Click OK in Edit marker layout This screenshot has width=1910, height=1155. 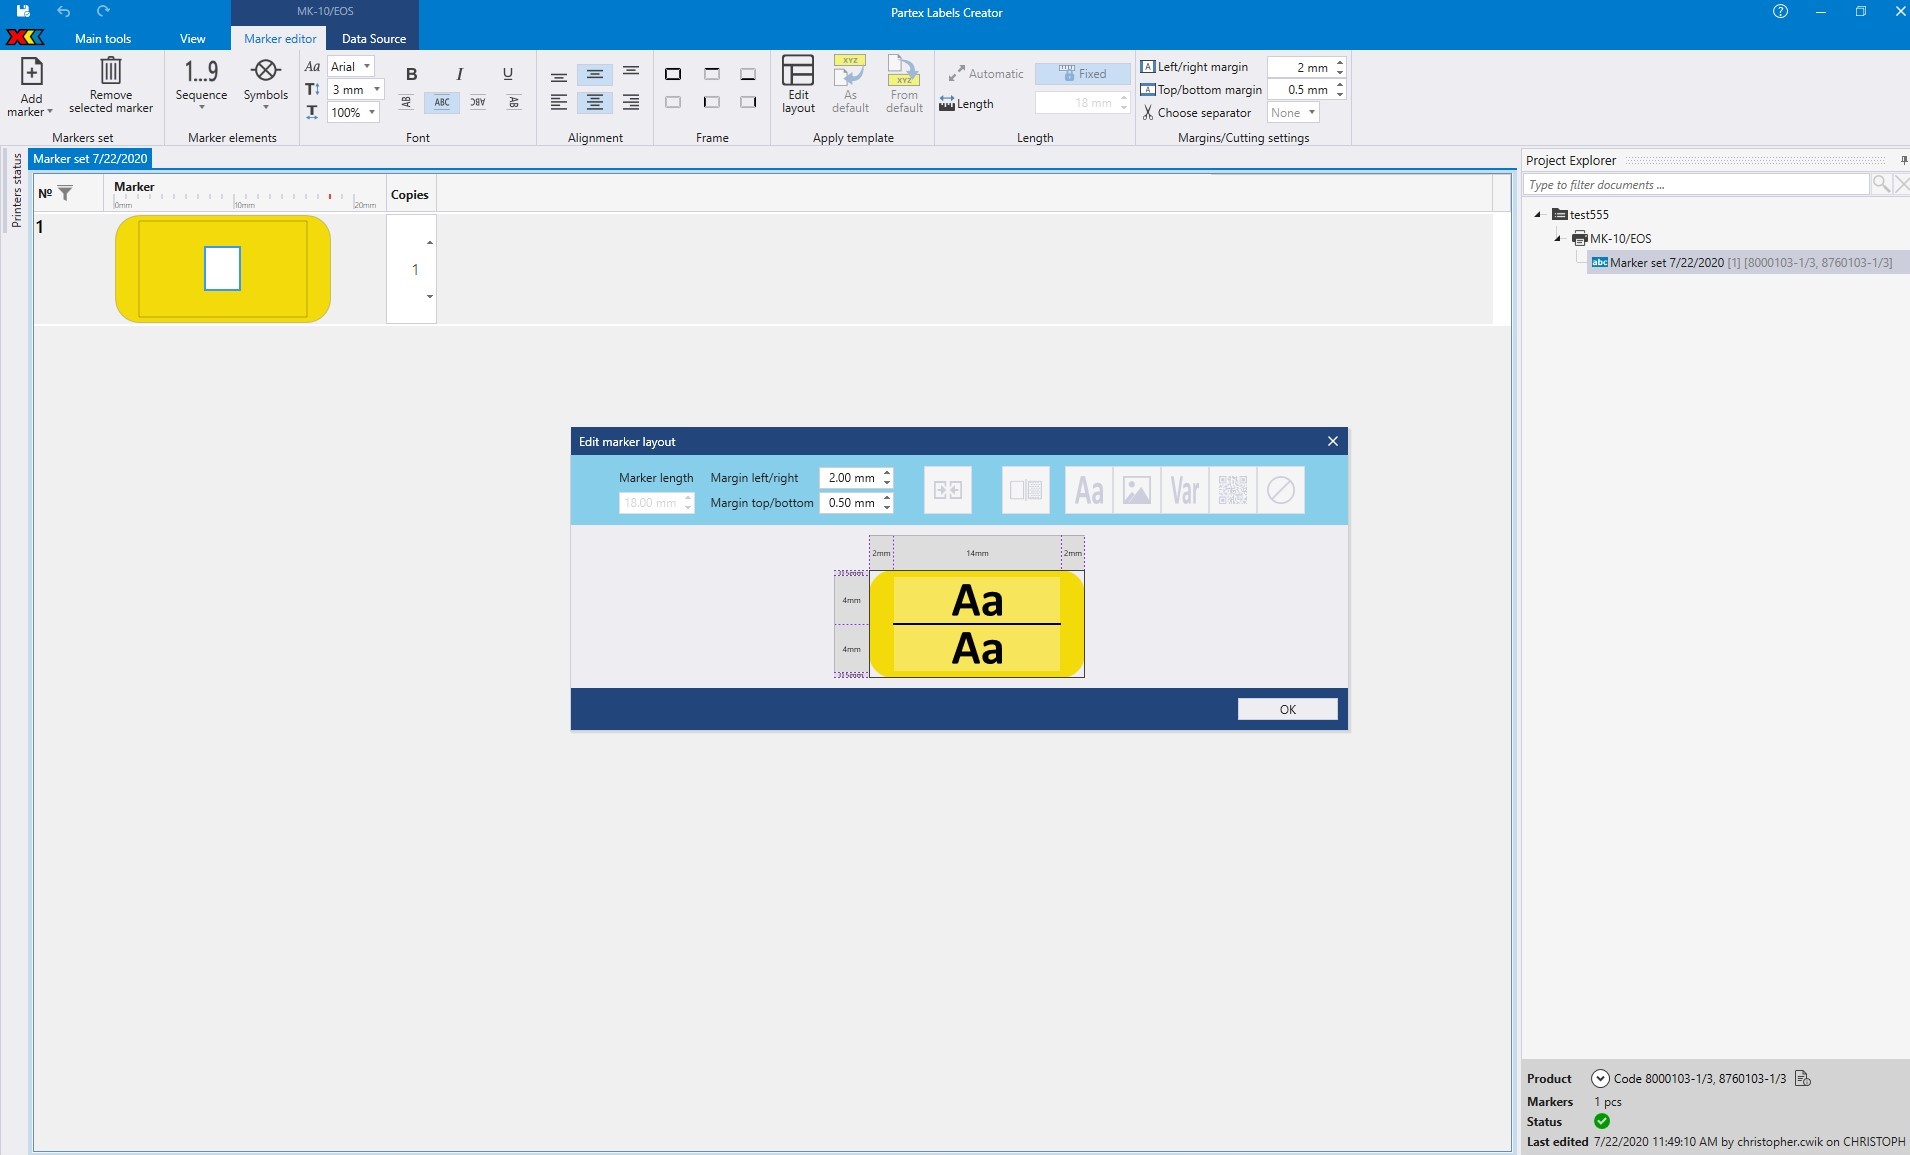(1287, 709)
